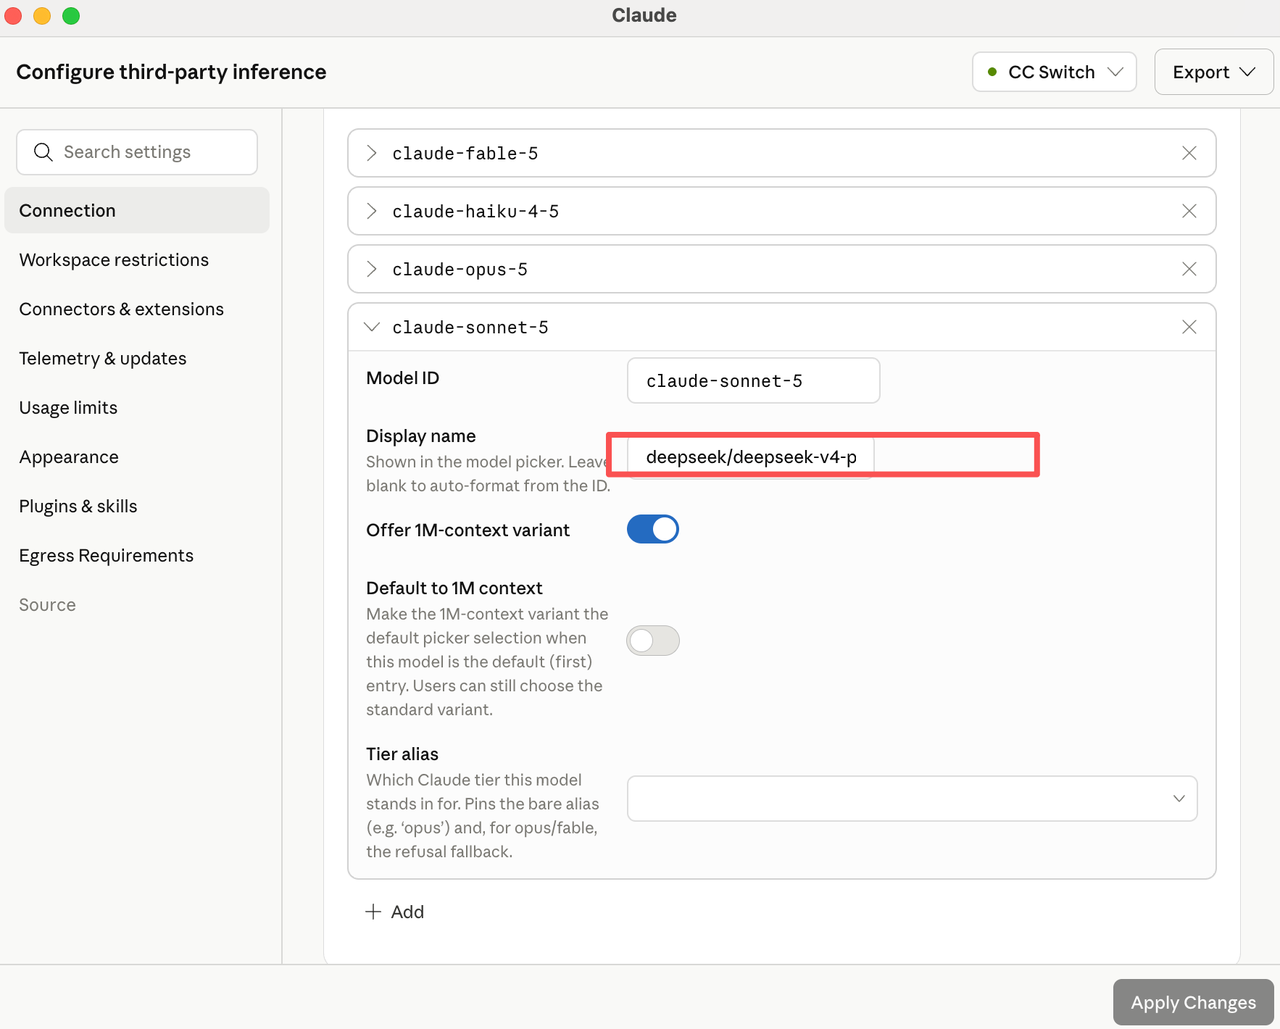Open Connectors & extensions settings
The height and width of the screenshot is (1029, 1280).
[x=121, y=309]
